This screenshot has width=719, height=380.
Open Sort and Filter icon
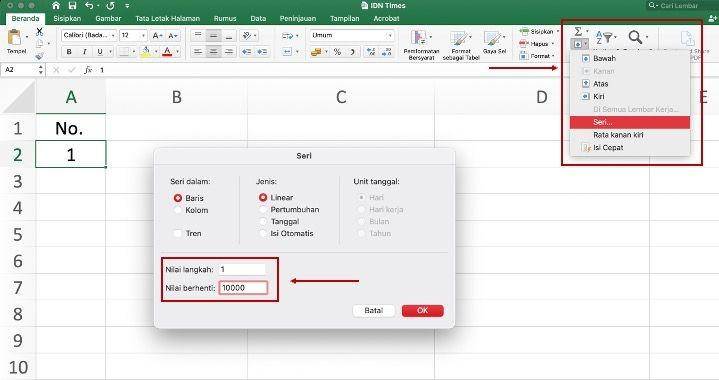pyautogui.click(x=604, y=37)
